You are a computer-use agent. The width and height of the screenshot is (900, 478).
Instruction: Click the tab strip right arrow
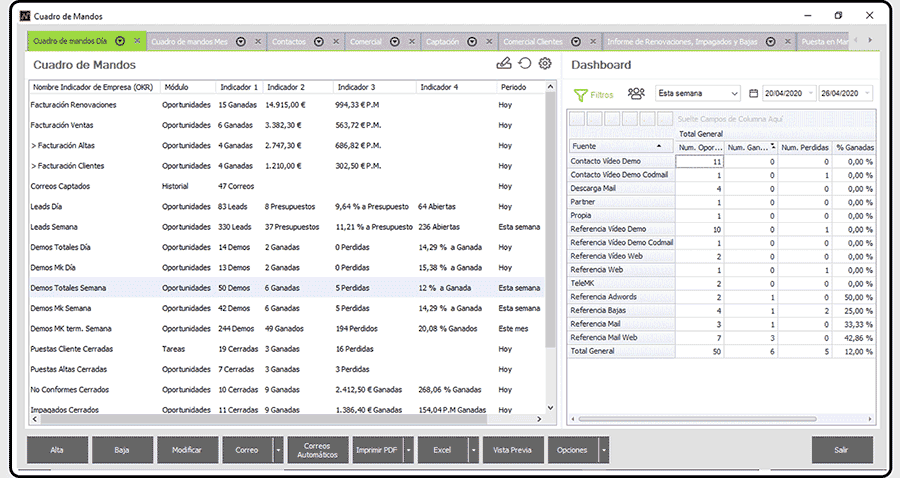[x=870, y=40]
